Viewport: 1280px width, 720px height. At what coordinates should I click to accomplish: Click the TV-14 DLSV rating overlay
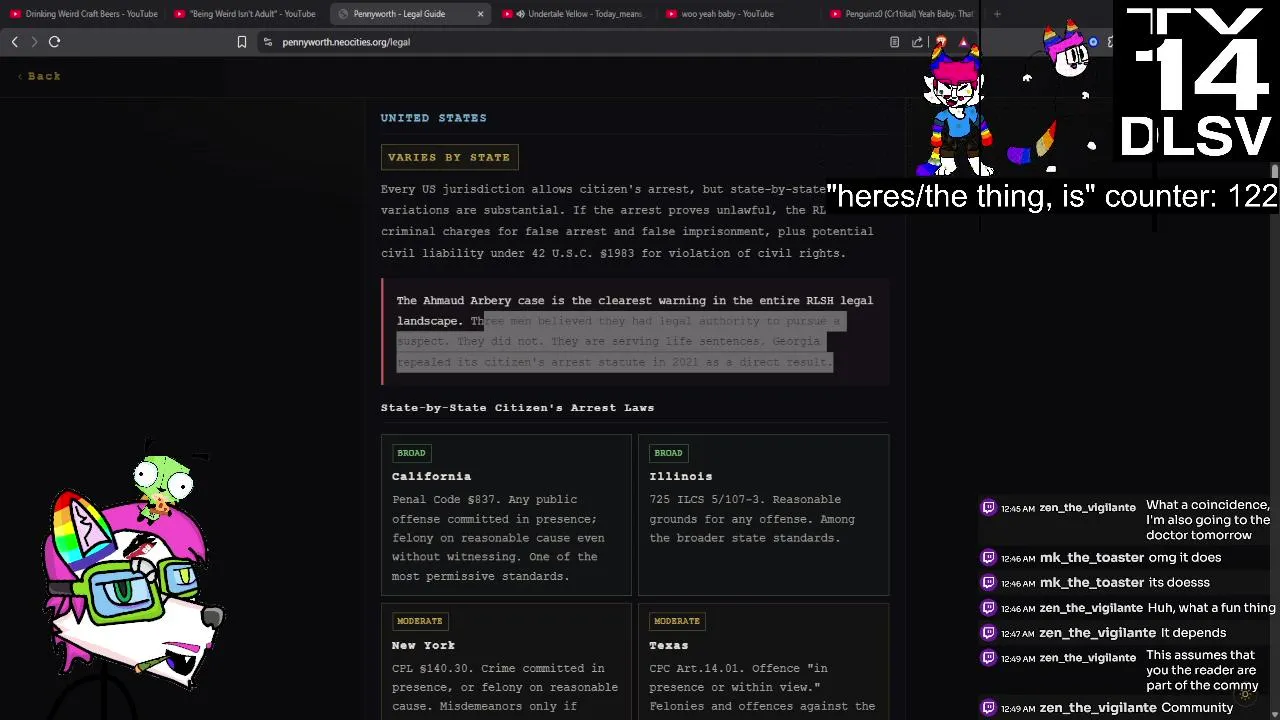(x=1194, y=82)
